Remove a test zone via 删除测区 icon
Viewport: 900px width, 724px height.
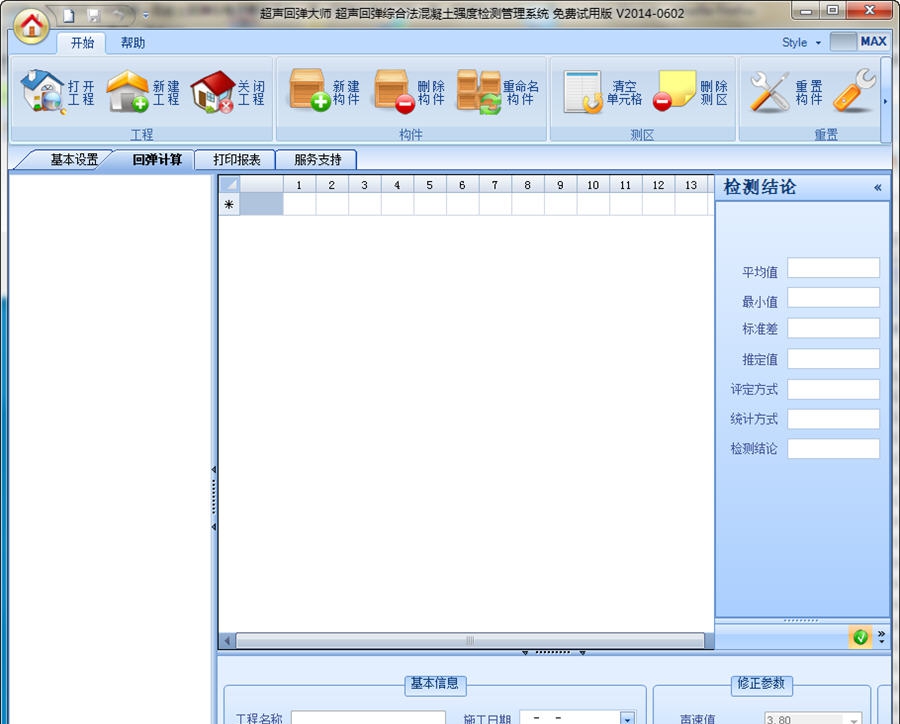[x=672, y=91]
